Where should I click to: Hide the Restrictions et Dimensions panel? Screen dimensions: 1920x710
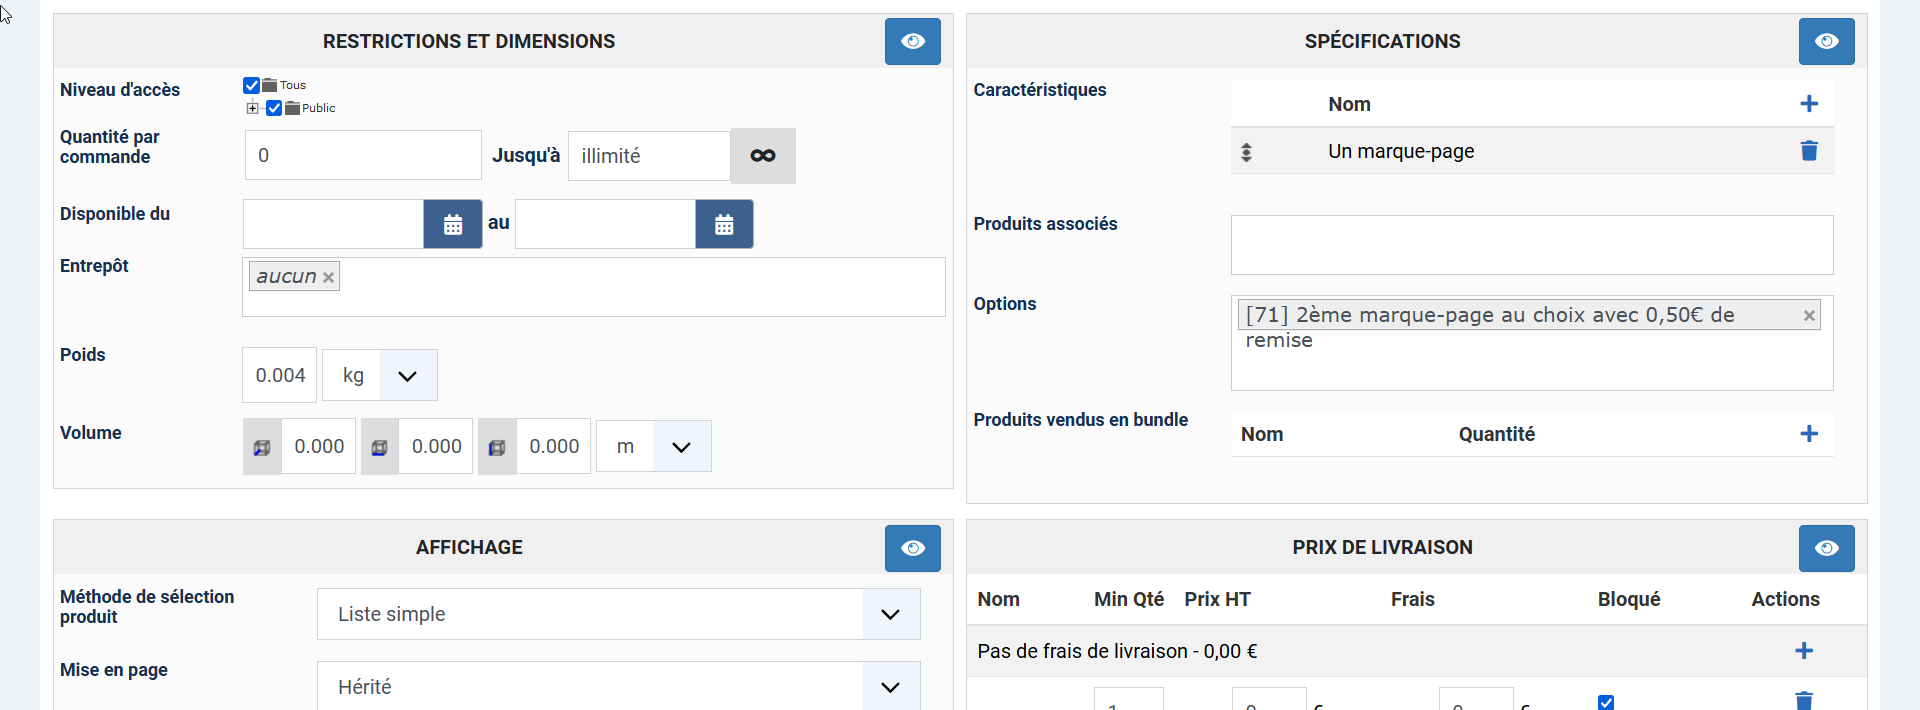(912, 41)
